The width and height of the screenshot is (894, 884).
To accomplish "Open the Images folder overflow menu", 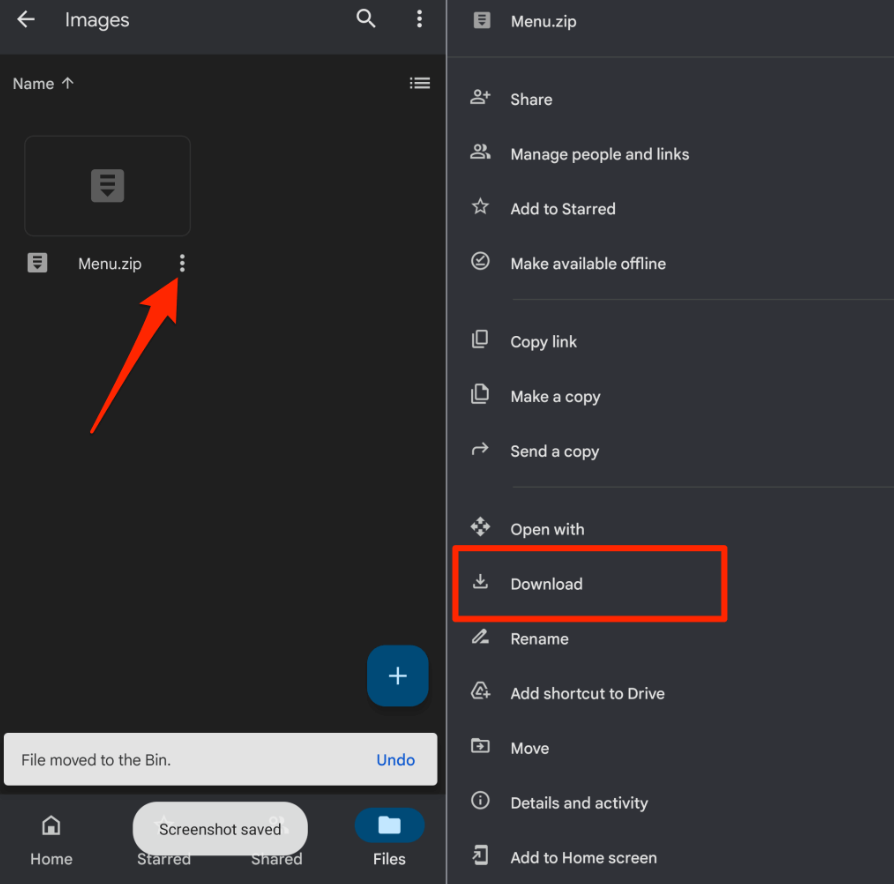I will [x=419, y=19].
